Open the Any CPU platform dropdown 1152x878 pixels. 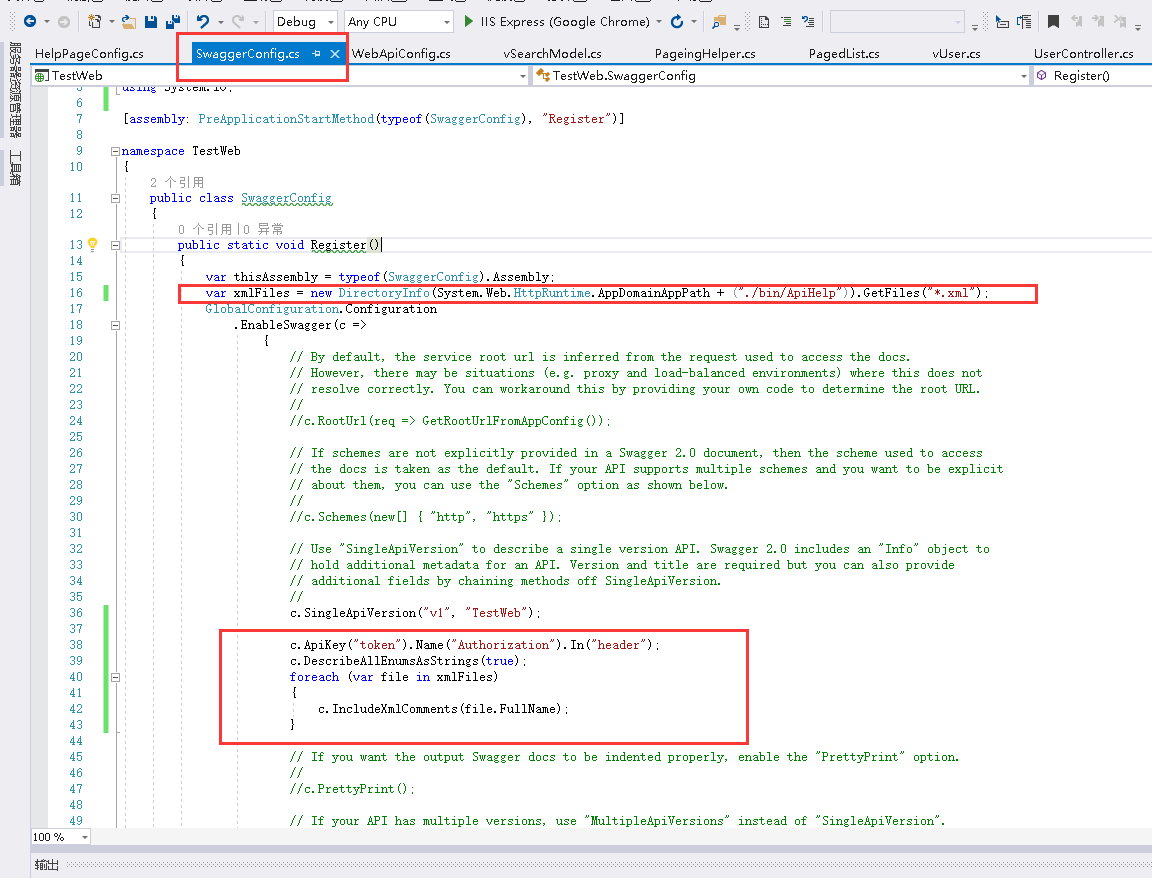click(x=399, y=21)
